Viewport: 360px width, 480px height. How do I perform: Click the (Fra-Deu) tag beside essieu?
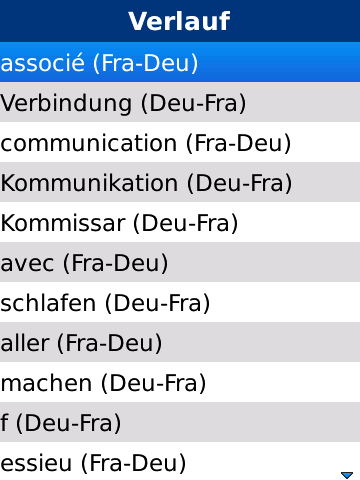(x=134, y=463)
